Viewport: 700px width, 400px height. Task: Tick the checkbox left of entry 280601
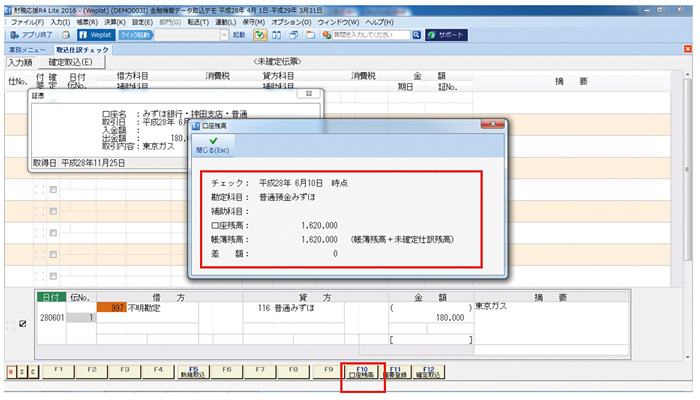point(24,325)
